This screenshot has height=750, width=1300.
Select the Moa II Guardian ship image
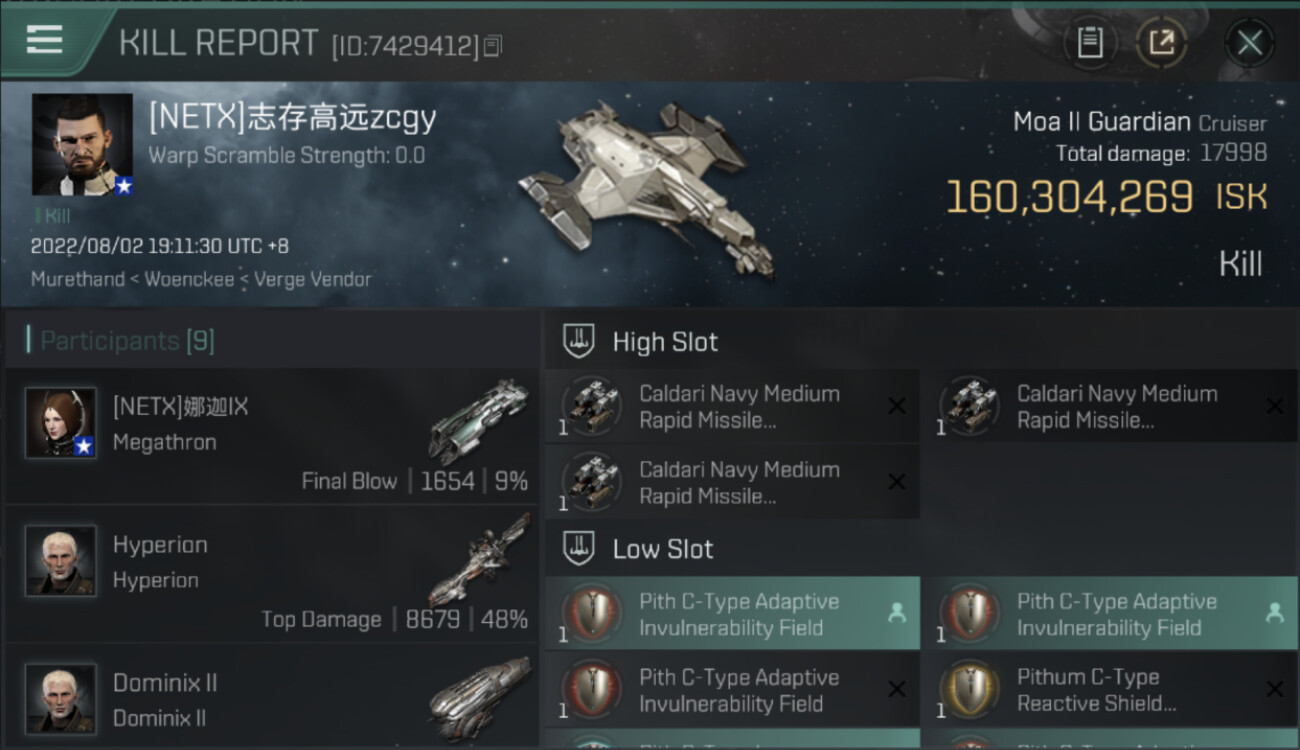648,185
